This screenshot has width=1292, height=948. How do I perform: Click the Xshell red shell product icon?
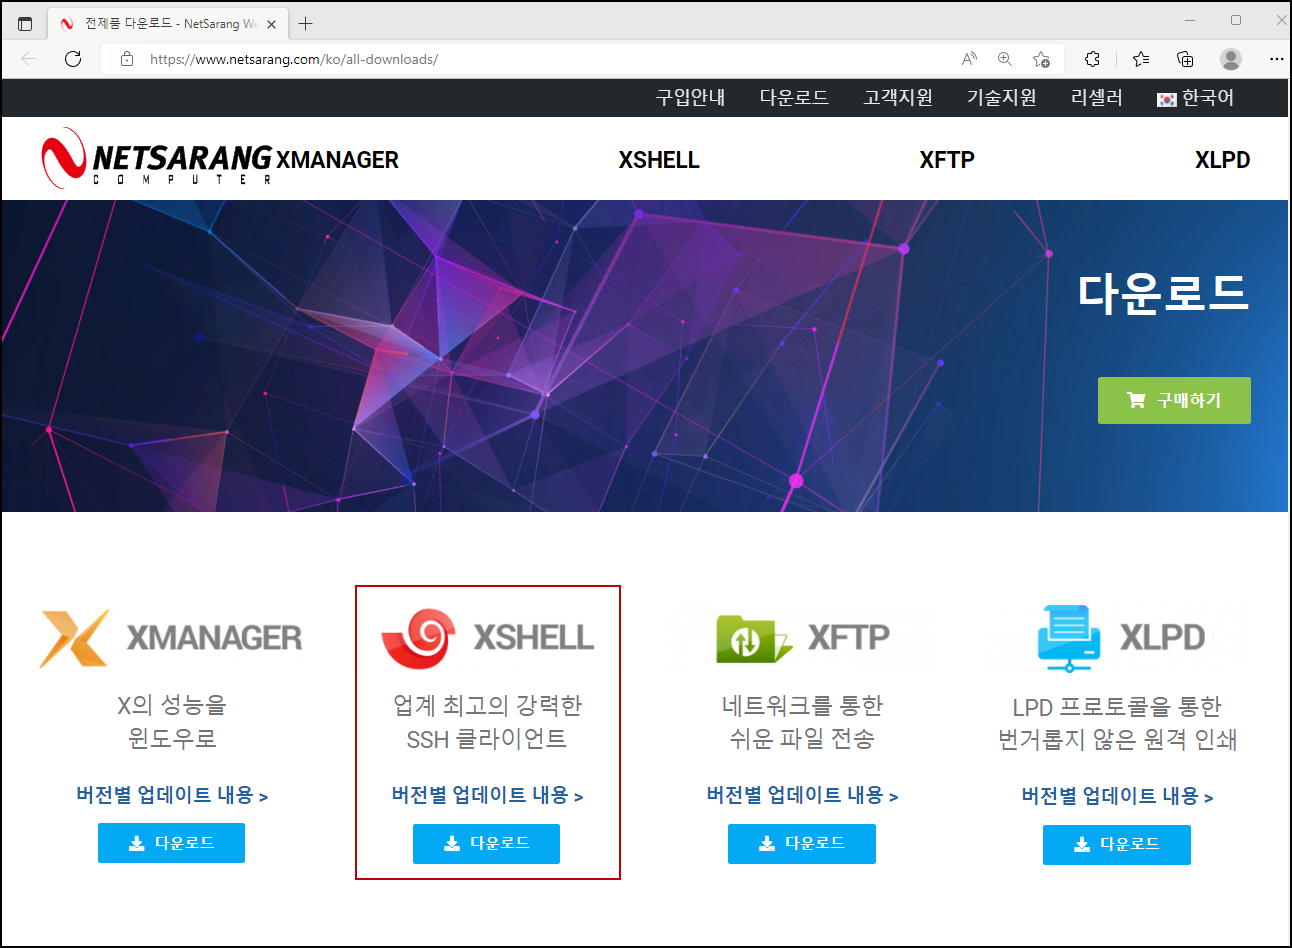point(419,637)
